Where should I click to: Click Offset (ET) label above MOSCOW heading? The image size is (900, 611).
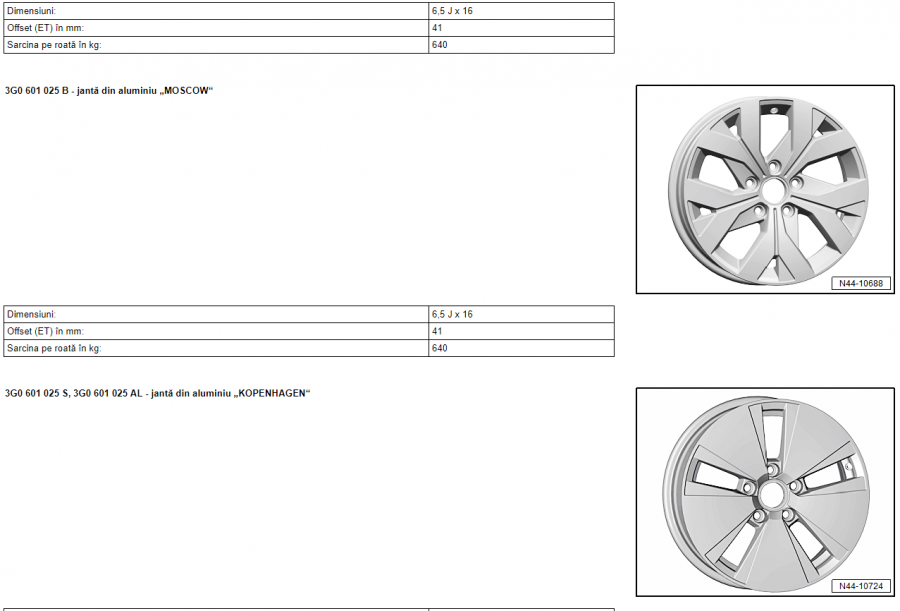click(46, 28)
